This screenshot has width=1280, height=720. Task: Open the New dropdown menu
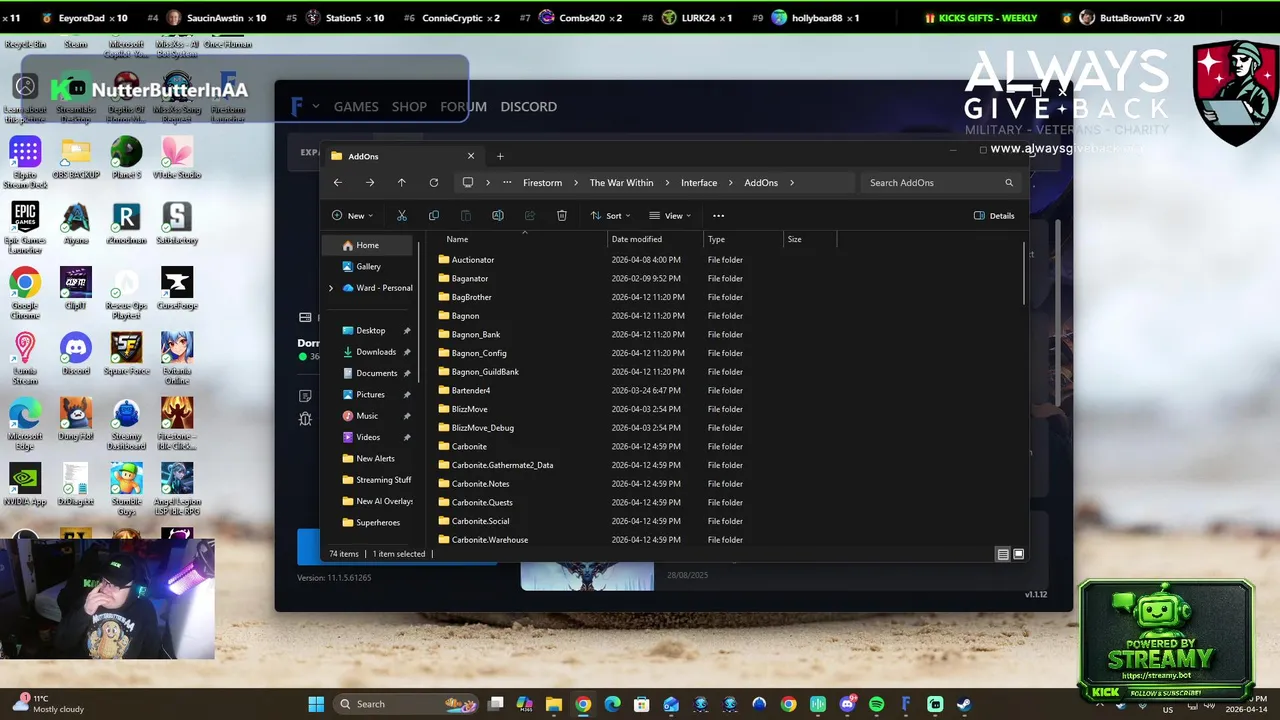pos(352,216)
